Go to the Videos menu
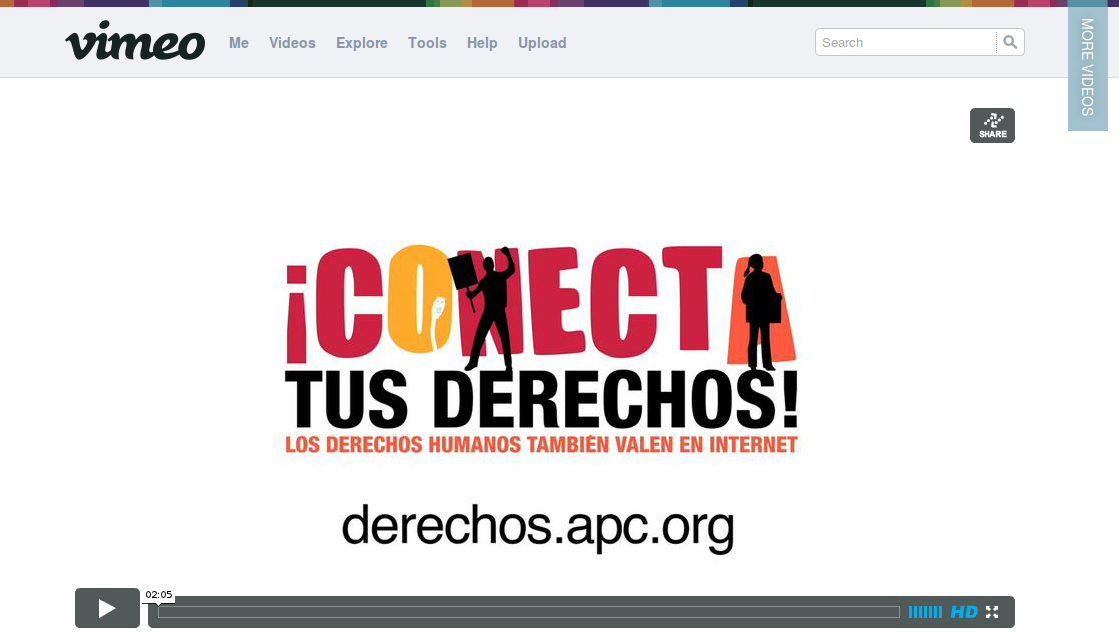Screen dimensions: 1119x635 [x=292, y=43]
